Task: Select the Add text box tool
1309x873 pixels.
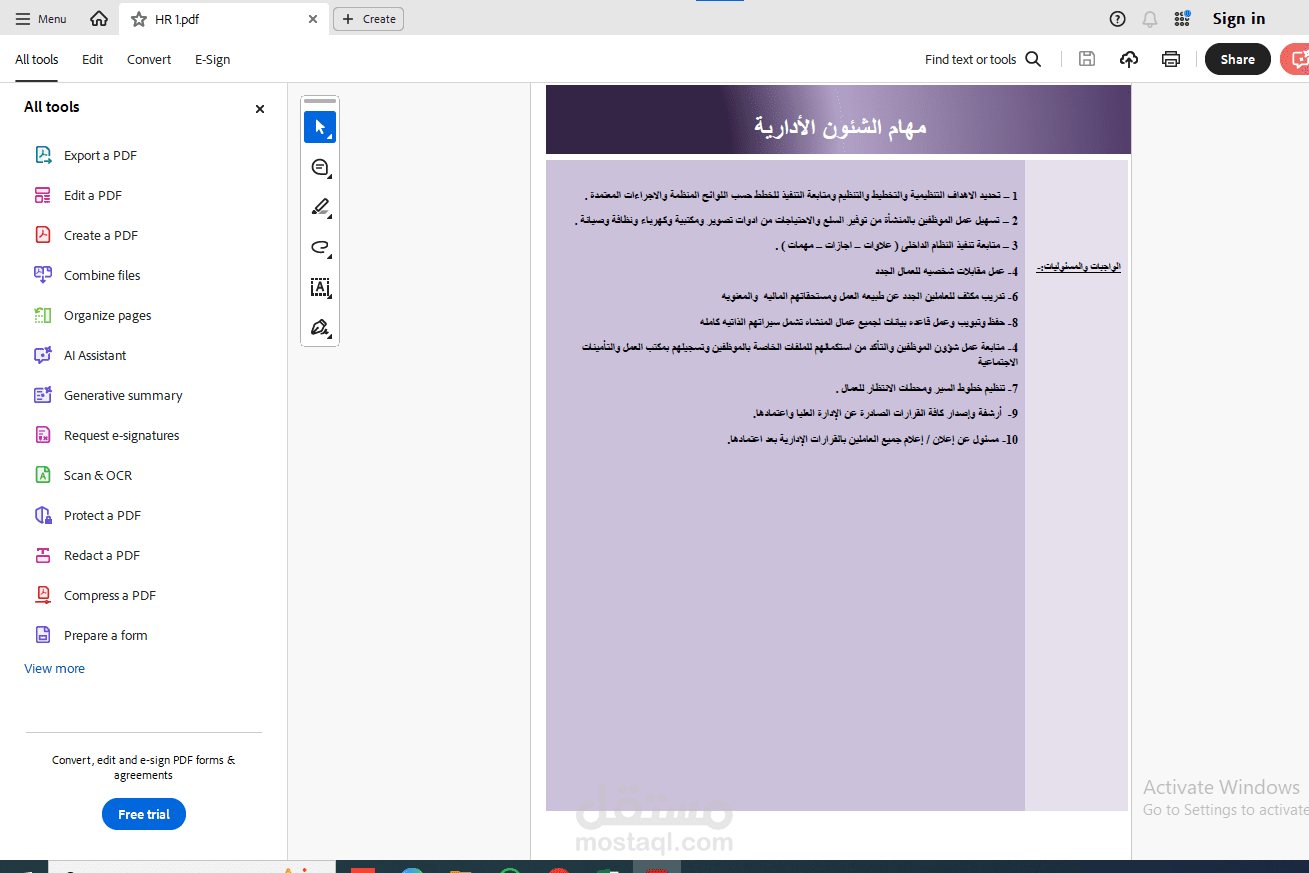Action: (318, 287)
